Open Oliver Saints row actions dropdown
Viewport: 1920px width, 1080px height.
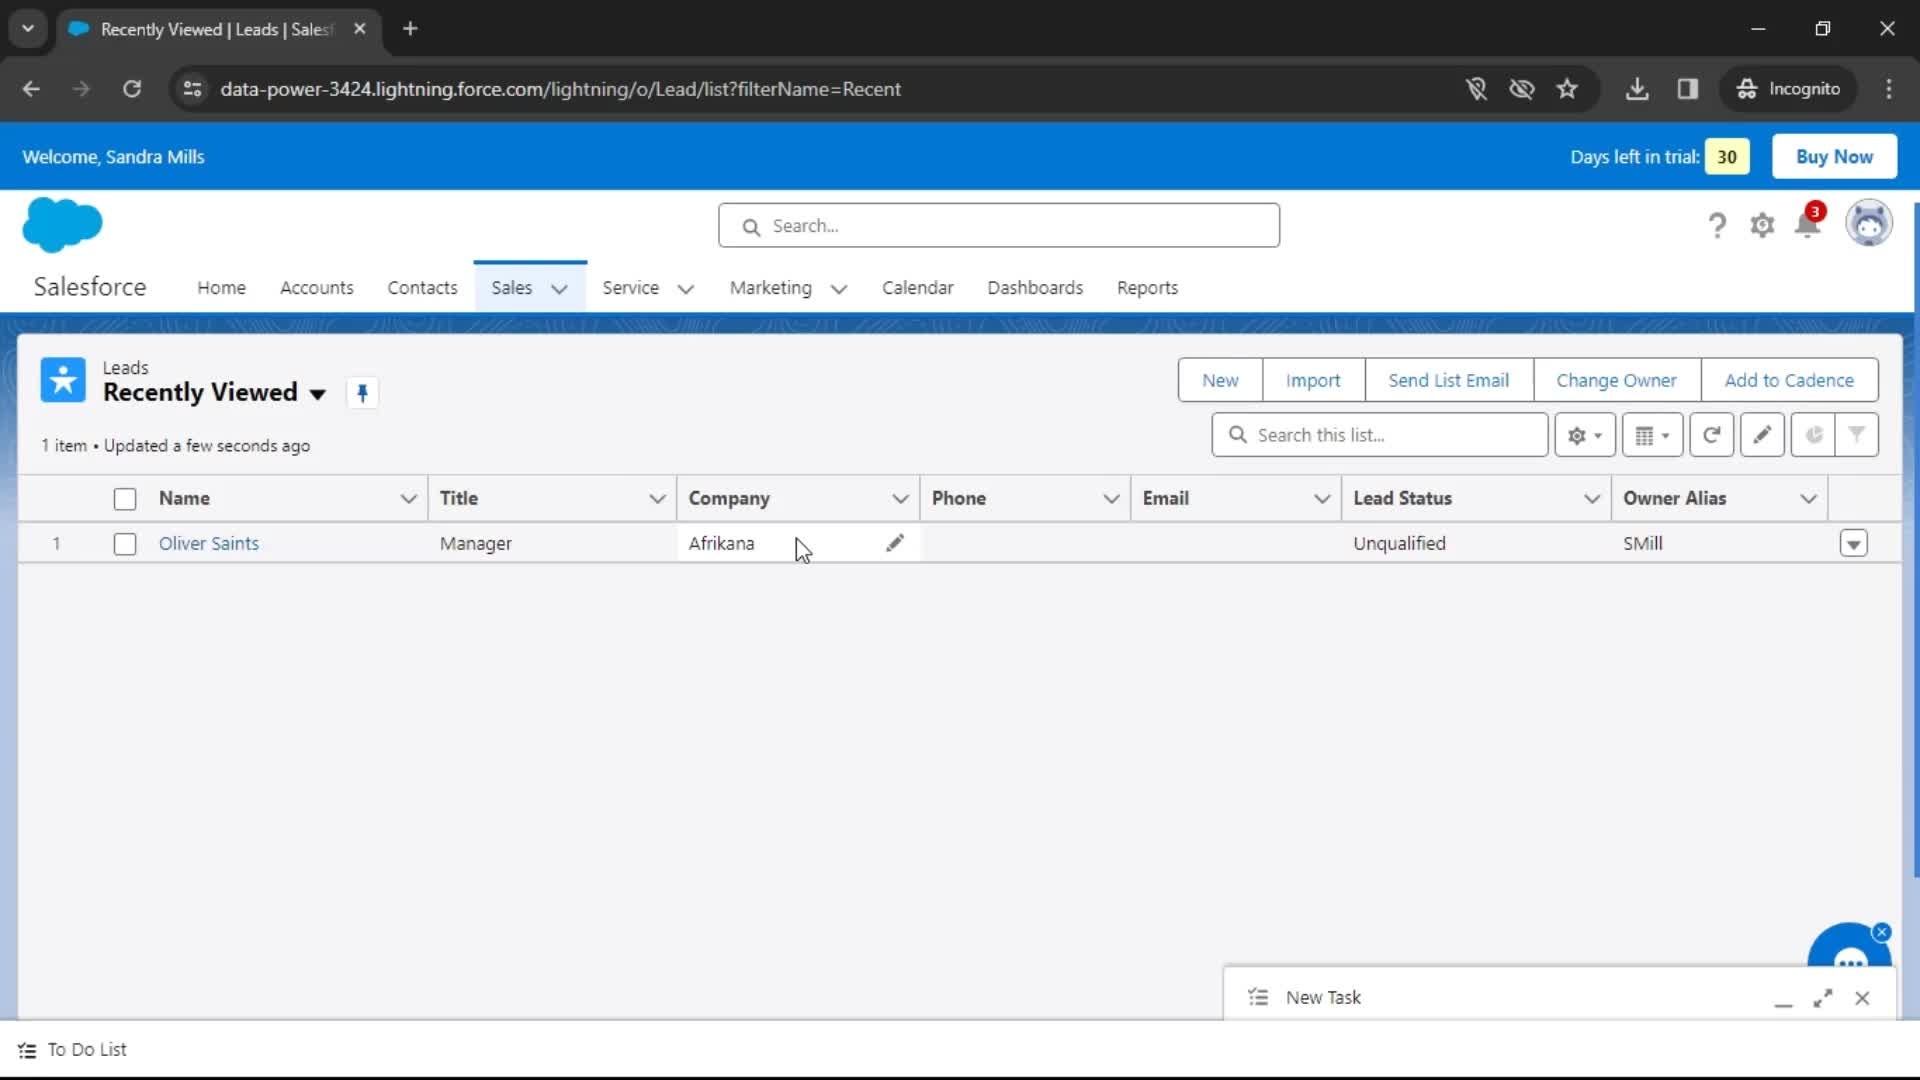(1853, 543)
